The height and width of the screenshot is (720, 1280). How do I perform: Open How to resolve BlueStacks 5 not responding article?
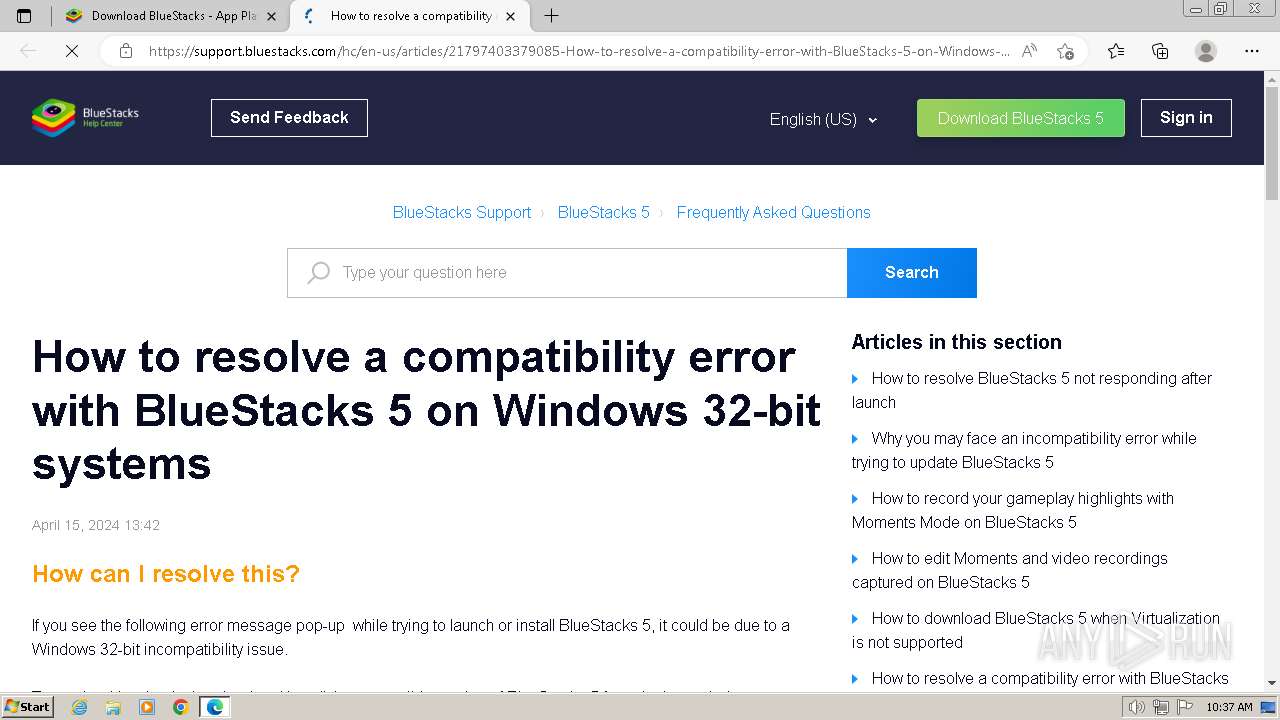(x=1032, y=390)
